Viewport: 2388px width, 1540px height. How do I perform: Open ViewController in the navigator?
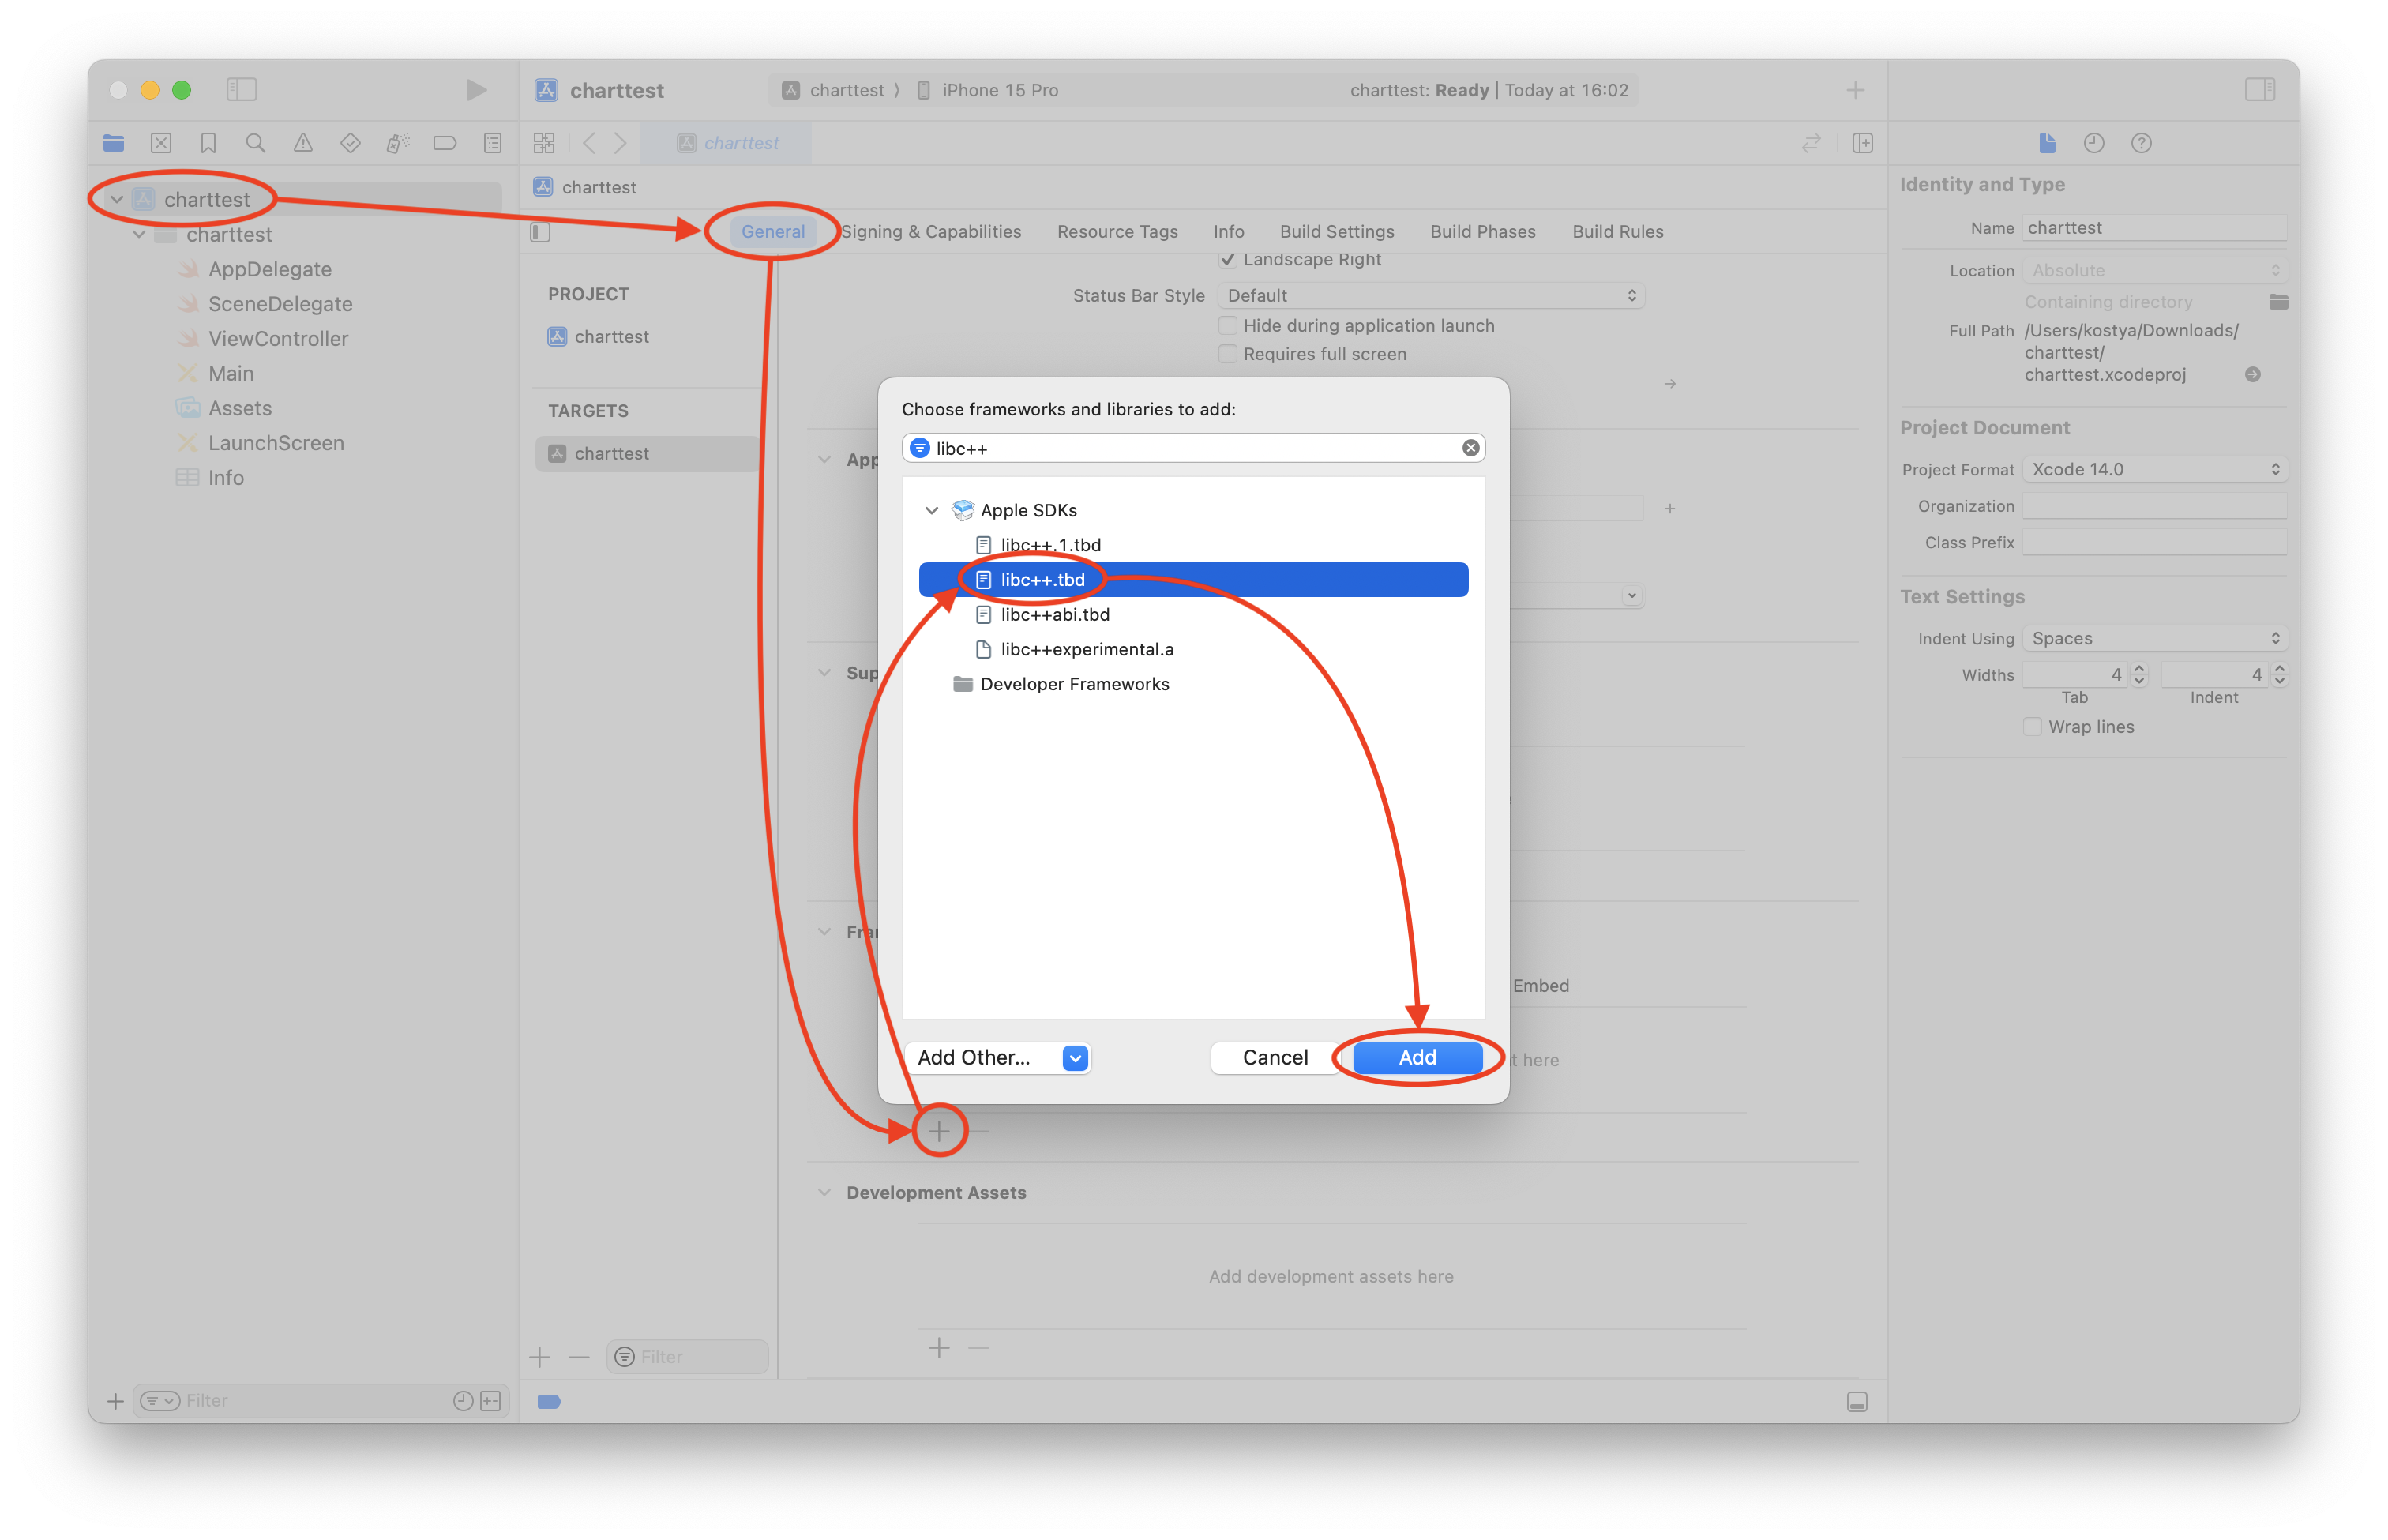(x=278, y=339)
